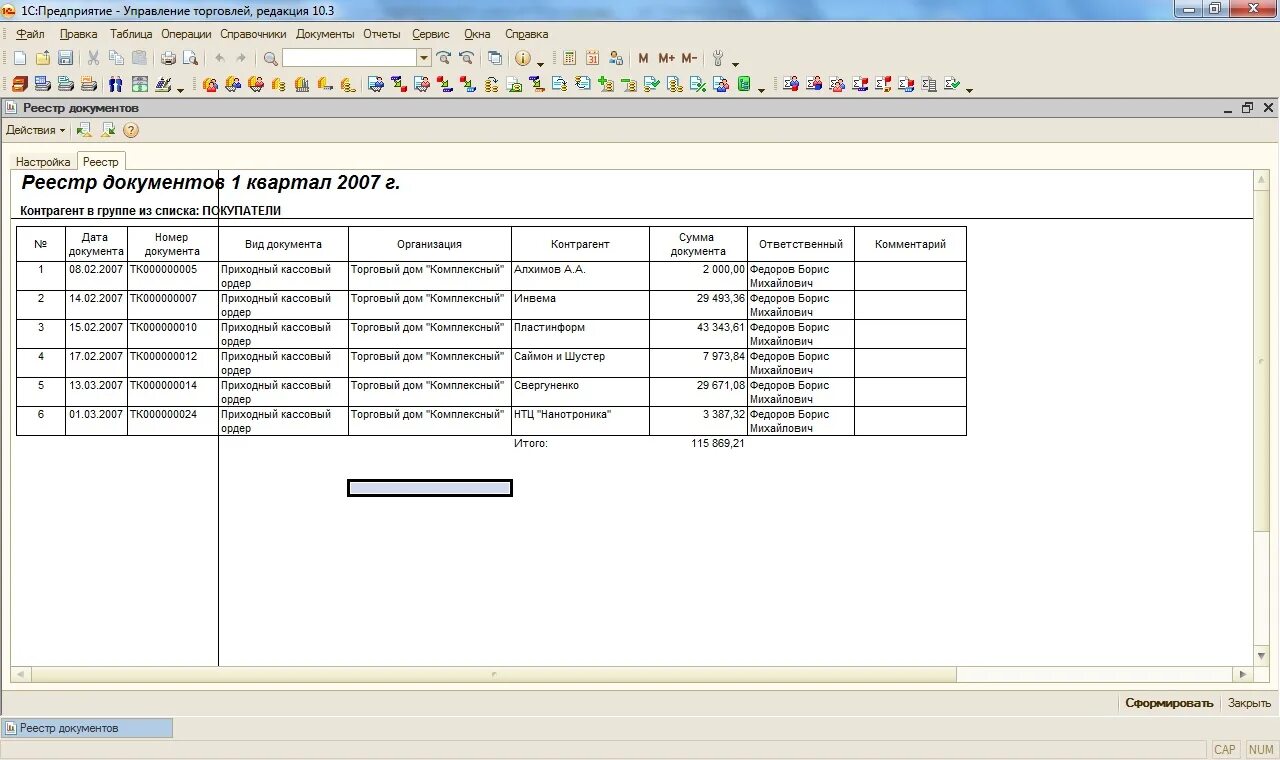The width and height of the screenshot is (1280, 760).
Task: Click inside the toolbar search field
Action: [x=349, y=59]
